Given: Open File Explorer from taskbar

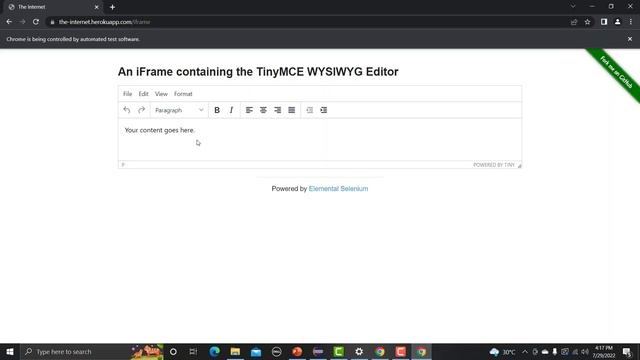Looking at the screenshot, I should point(235,351).
